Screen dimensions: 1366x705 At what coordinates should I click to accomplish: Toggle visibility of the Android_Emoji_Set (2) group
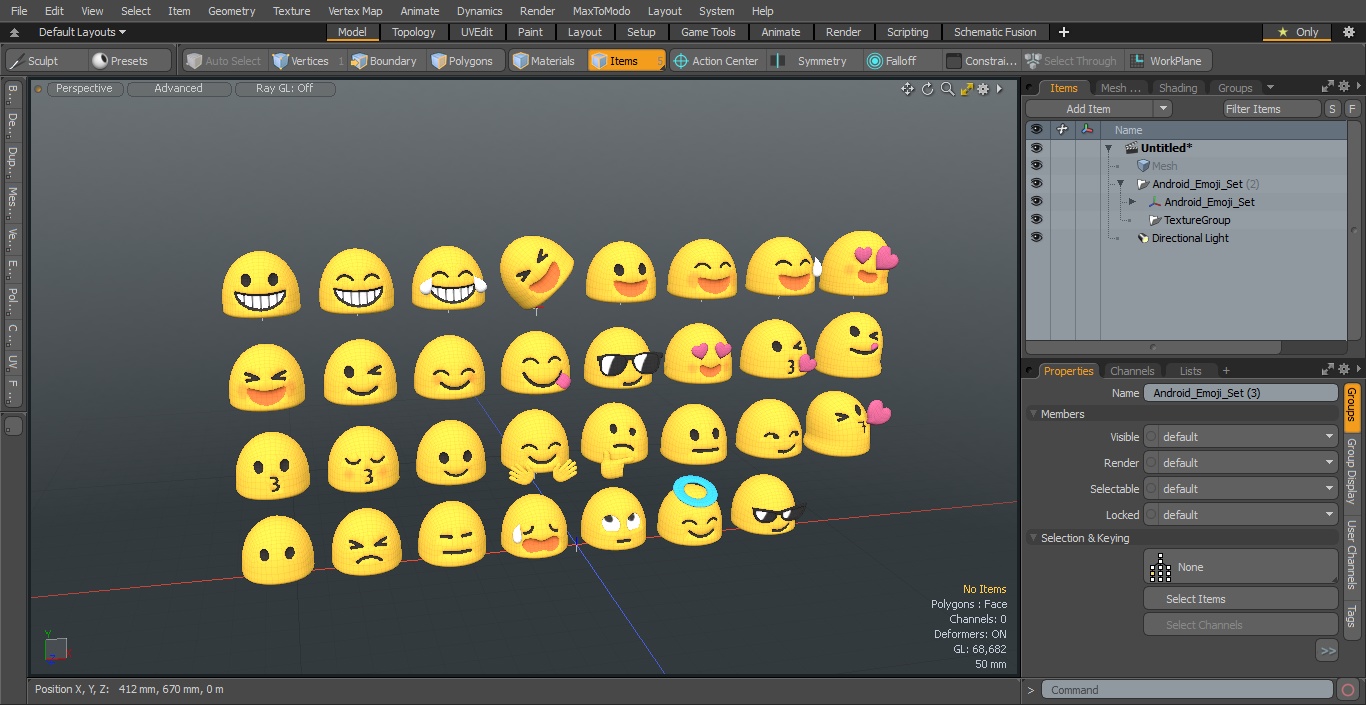[1037, 184]
